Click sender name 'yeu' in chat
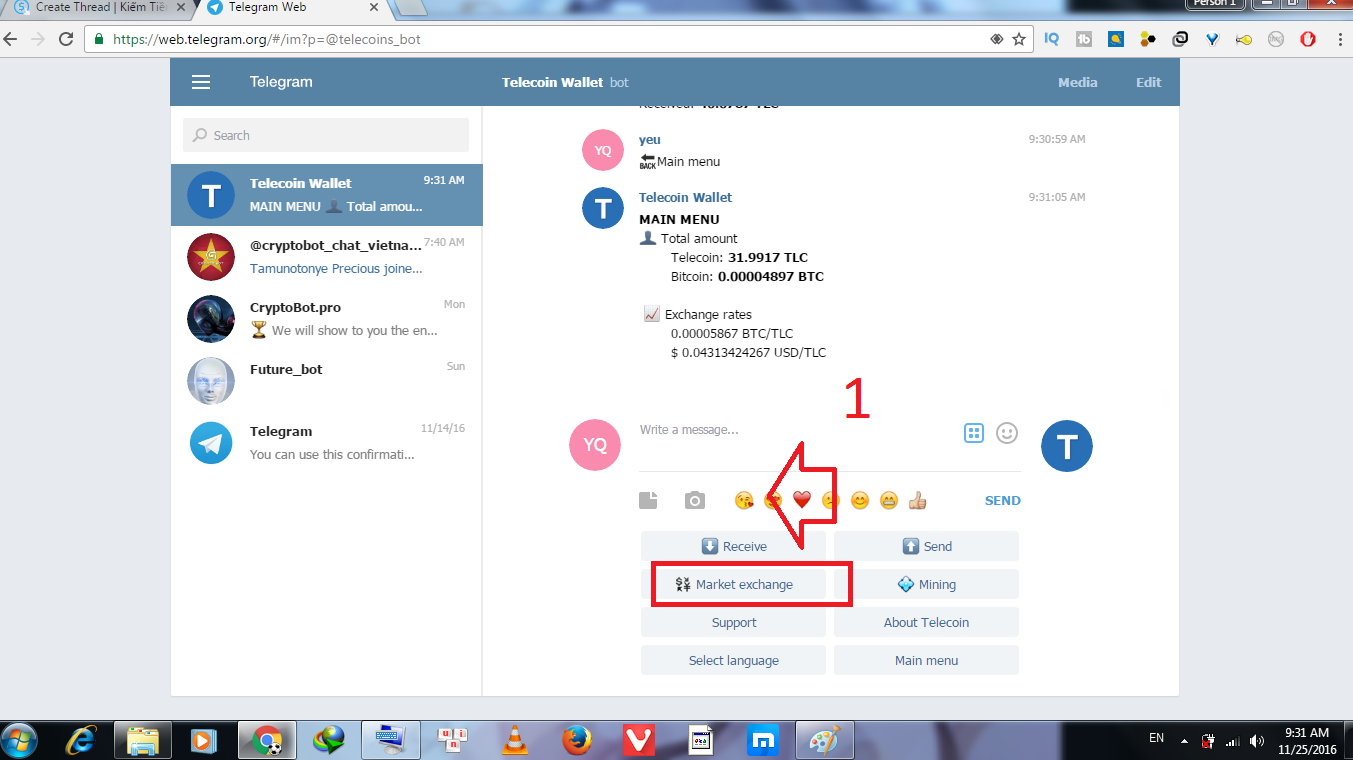This screenshot has width=1353, height=760. [x=650, y=140]
